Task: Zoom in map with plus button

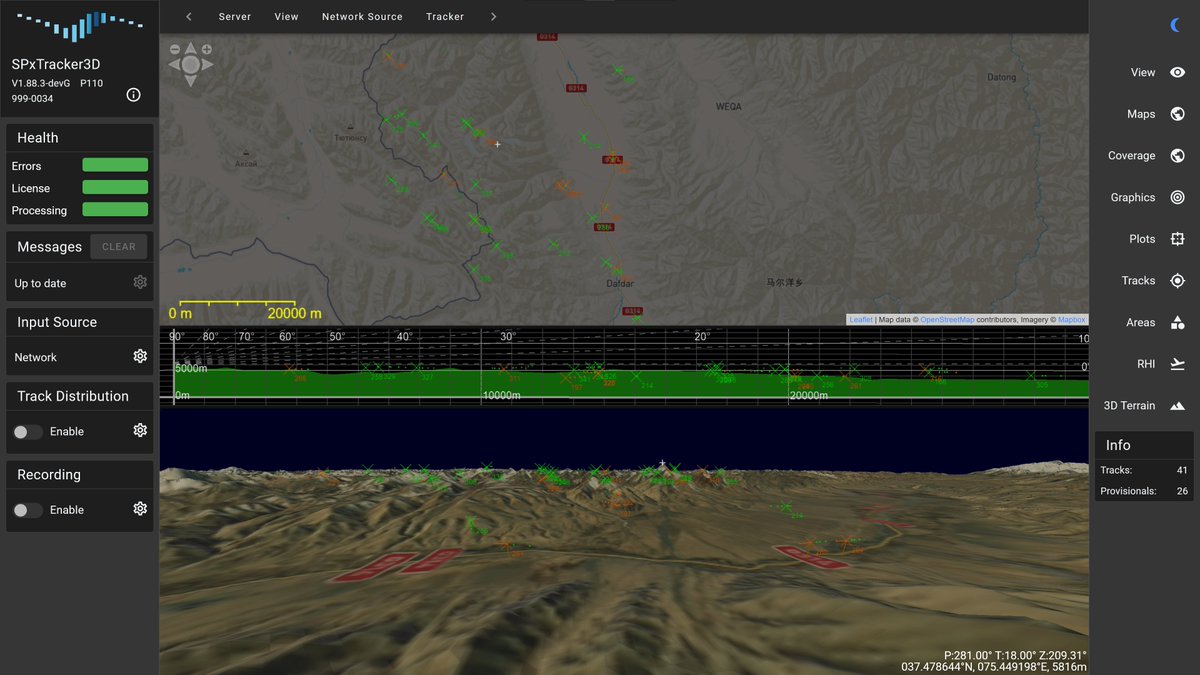Action: (206, 48)
